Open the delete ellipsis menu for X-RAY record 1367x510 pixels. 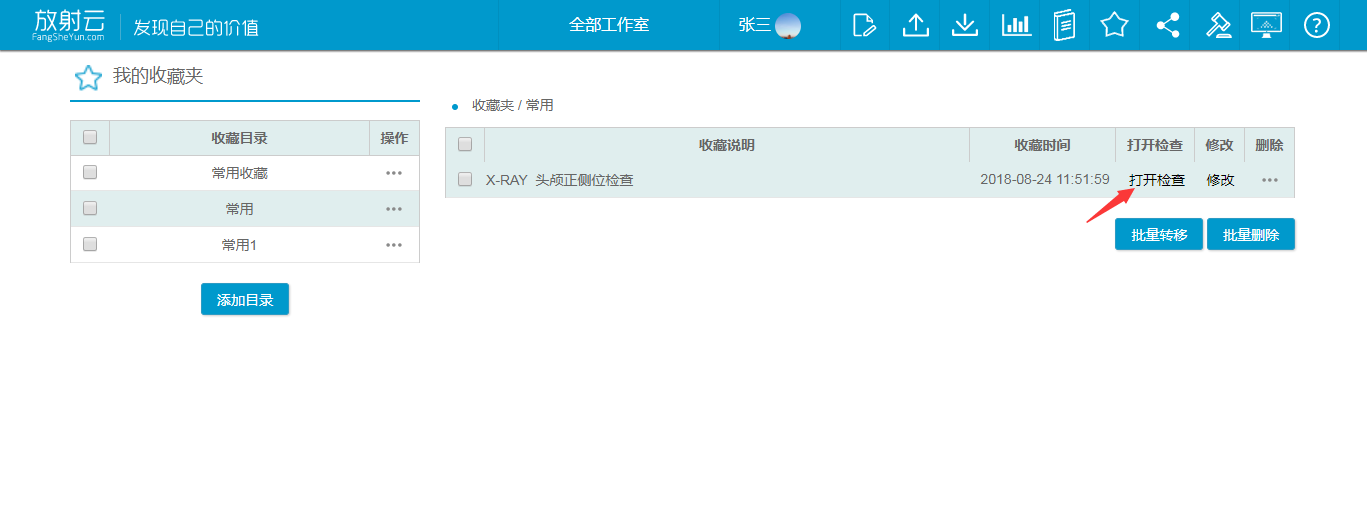coord(1269,180)
